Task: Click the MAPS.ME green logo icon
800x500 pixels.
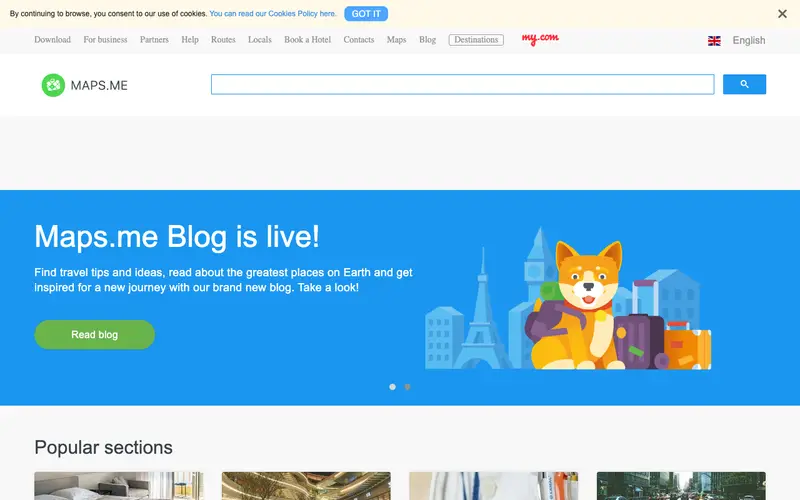Action: [53, 85]
